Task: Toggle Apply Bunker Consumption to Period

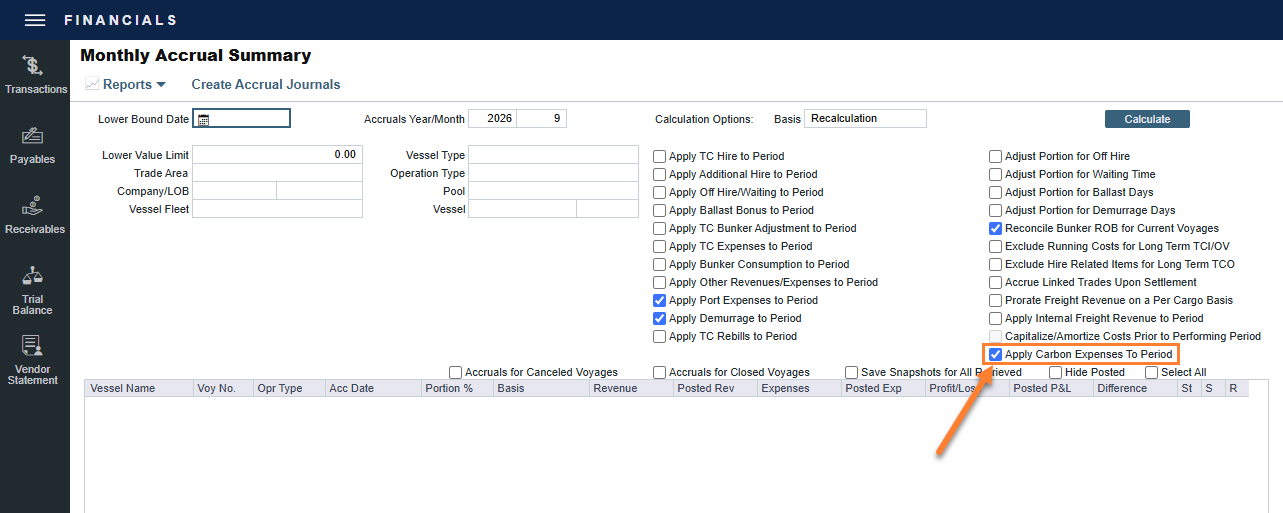Action: pyautogui.click(x=660, y=264)
